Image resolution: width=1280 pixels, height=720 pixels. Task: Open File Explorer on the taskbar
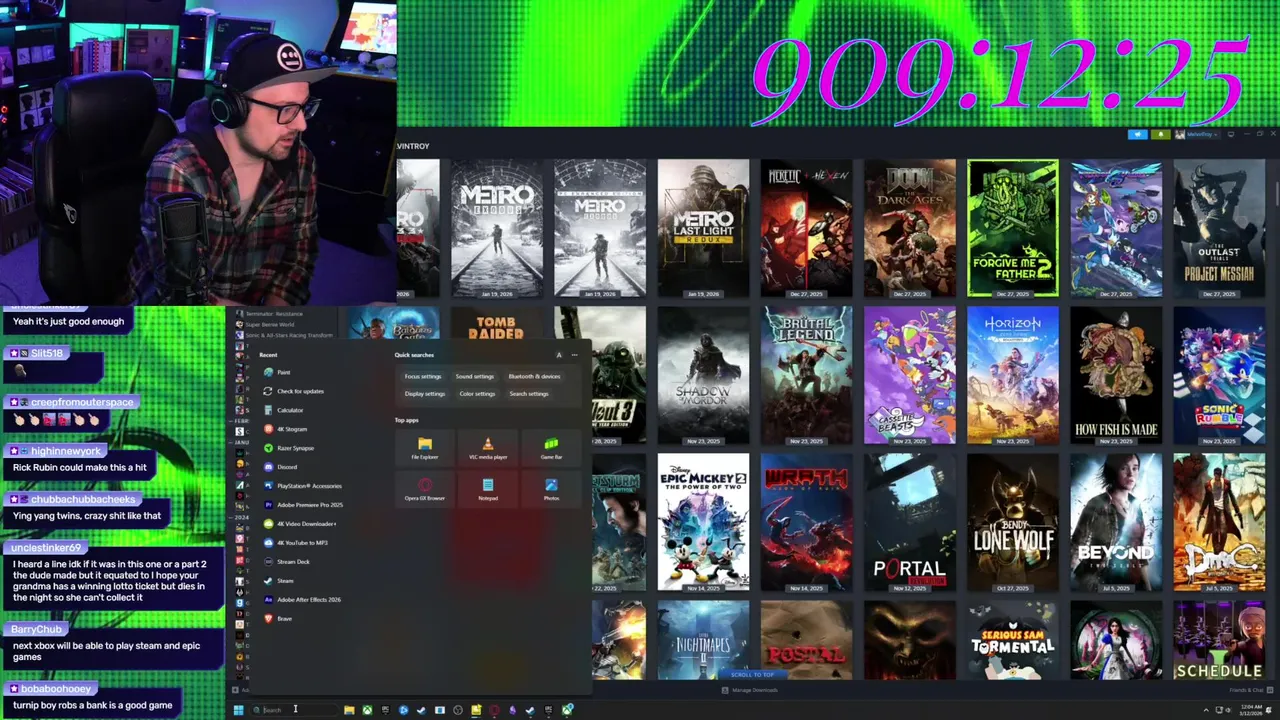tap(349, 710)
